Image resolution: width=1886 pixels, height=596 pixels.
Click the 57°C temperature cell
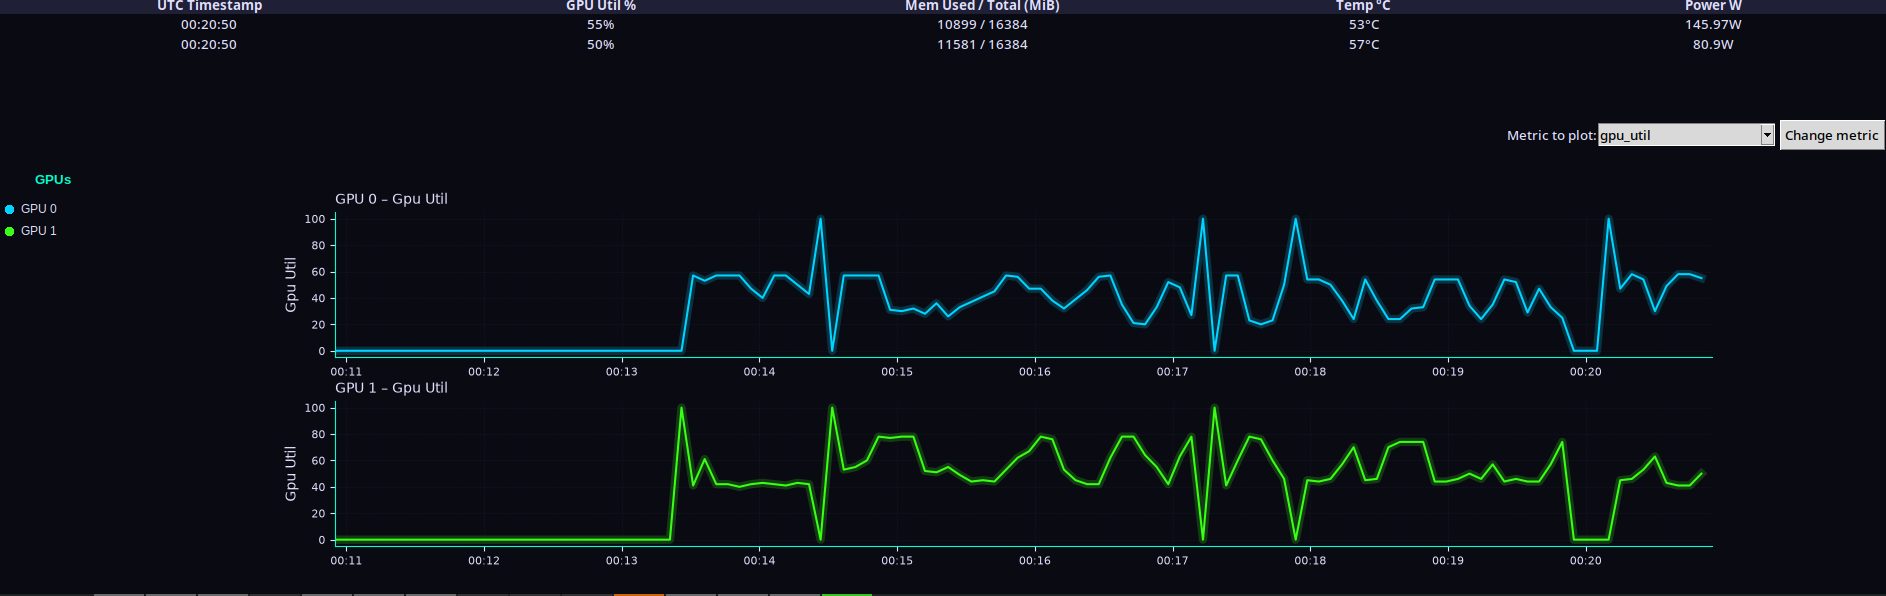pyautogui.click(x=1364, y=45)
